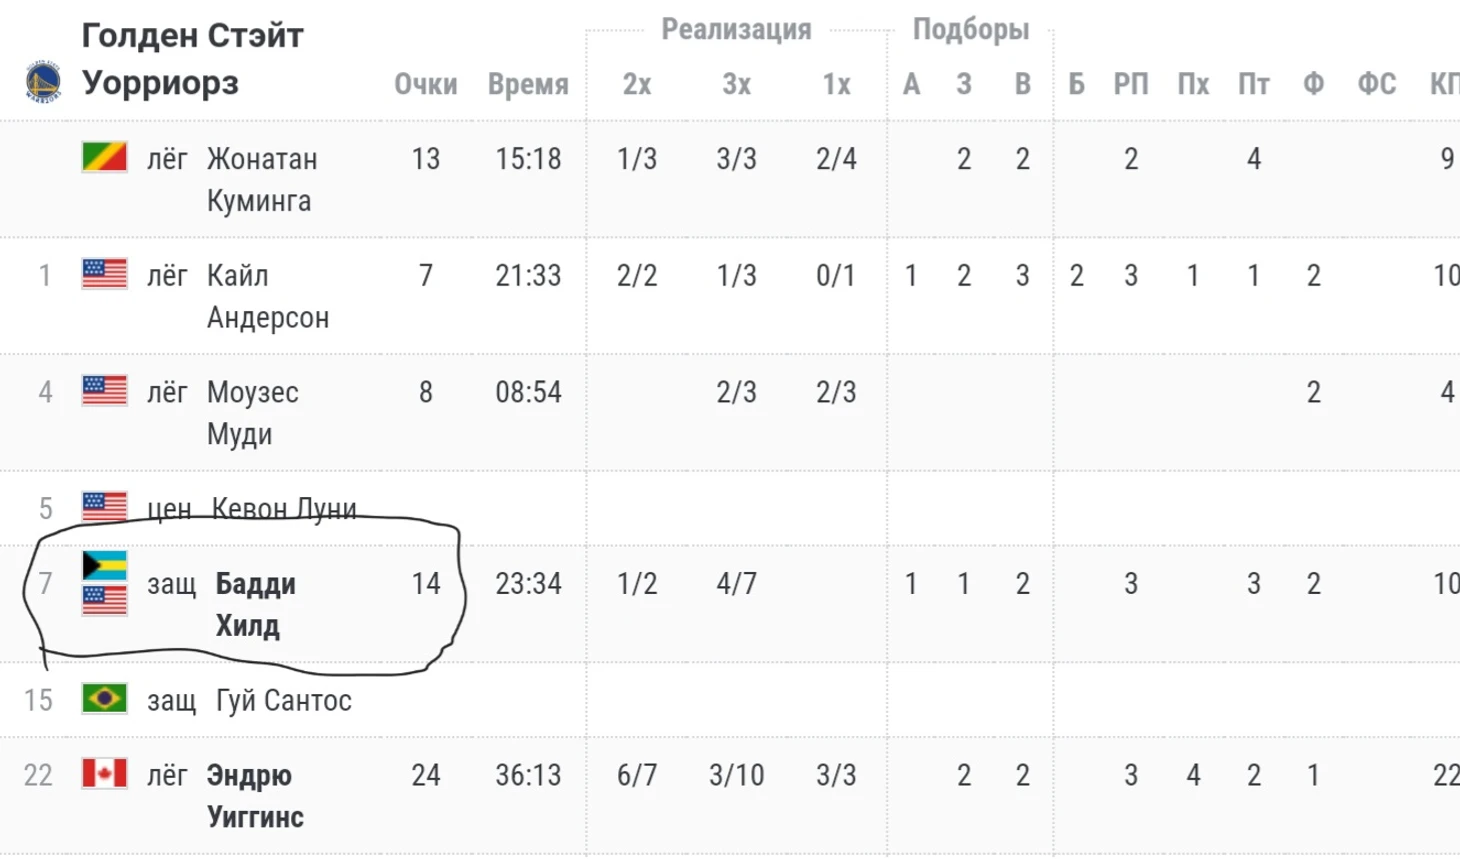
Task: Click the Brazil flag beside Гуй Сантос
Action: (104, 699)
